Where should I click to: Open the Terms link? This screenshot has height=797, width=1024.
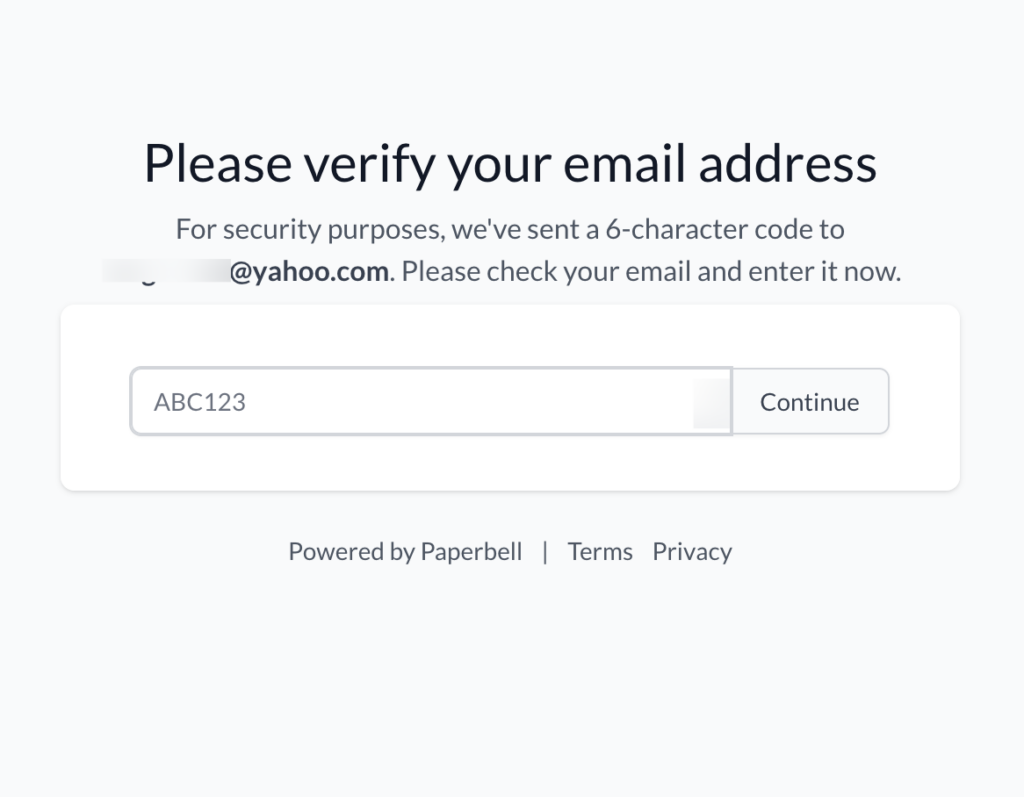pyautogui.click(x=600, y=552)
